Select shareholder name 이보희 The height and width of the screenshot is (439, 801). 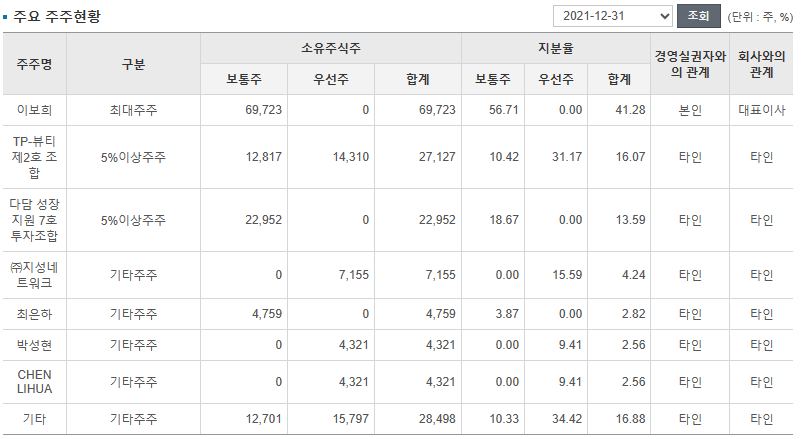click(x=34, y=110)
